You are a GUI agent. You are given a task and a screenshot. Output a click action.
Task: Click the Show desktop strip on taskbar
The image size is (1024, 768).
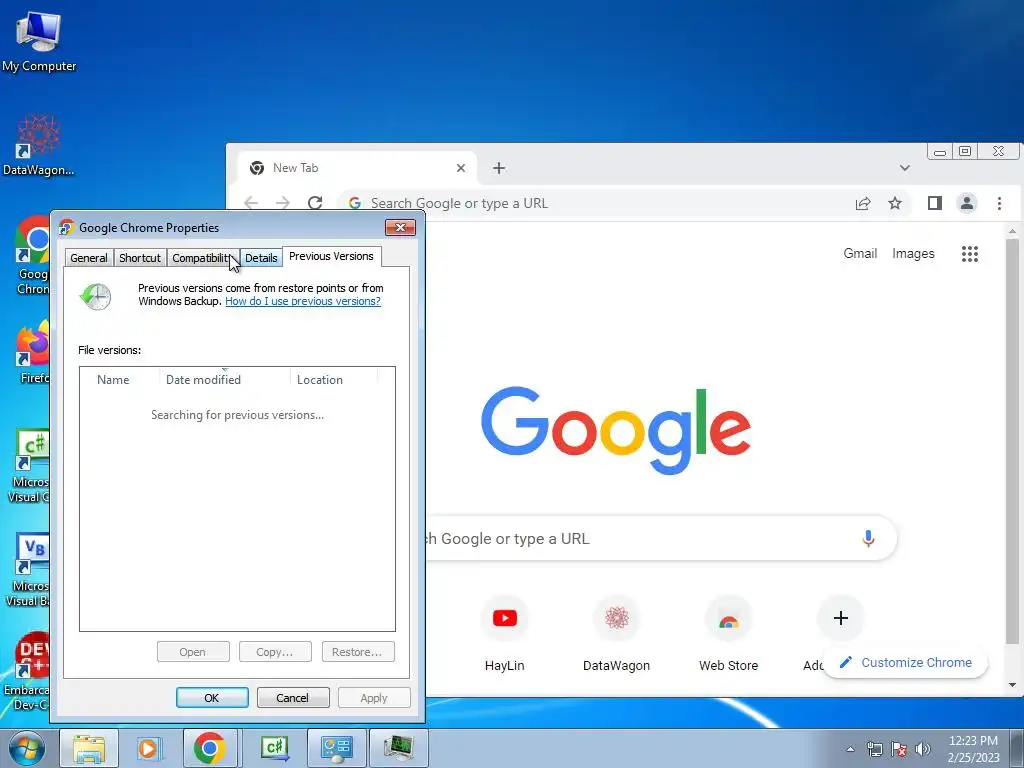point(1017,748)
